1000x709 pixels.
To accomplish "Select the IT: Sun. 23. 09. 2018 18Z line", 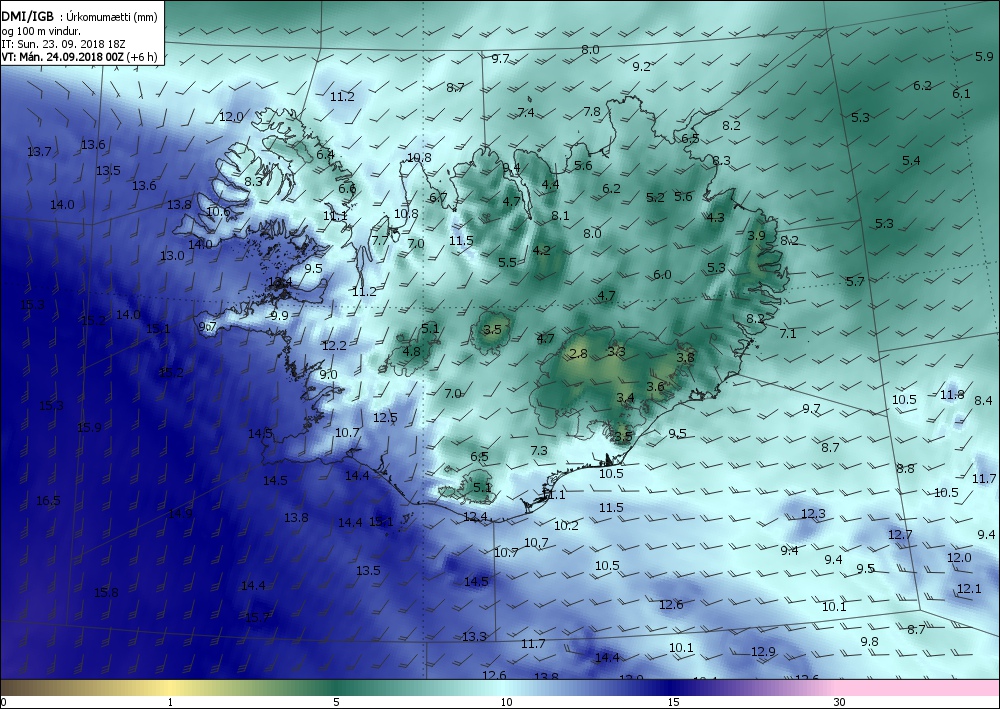I will click(x=62, y=44).
